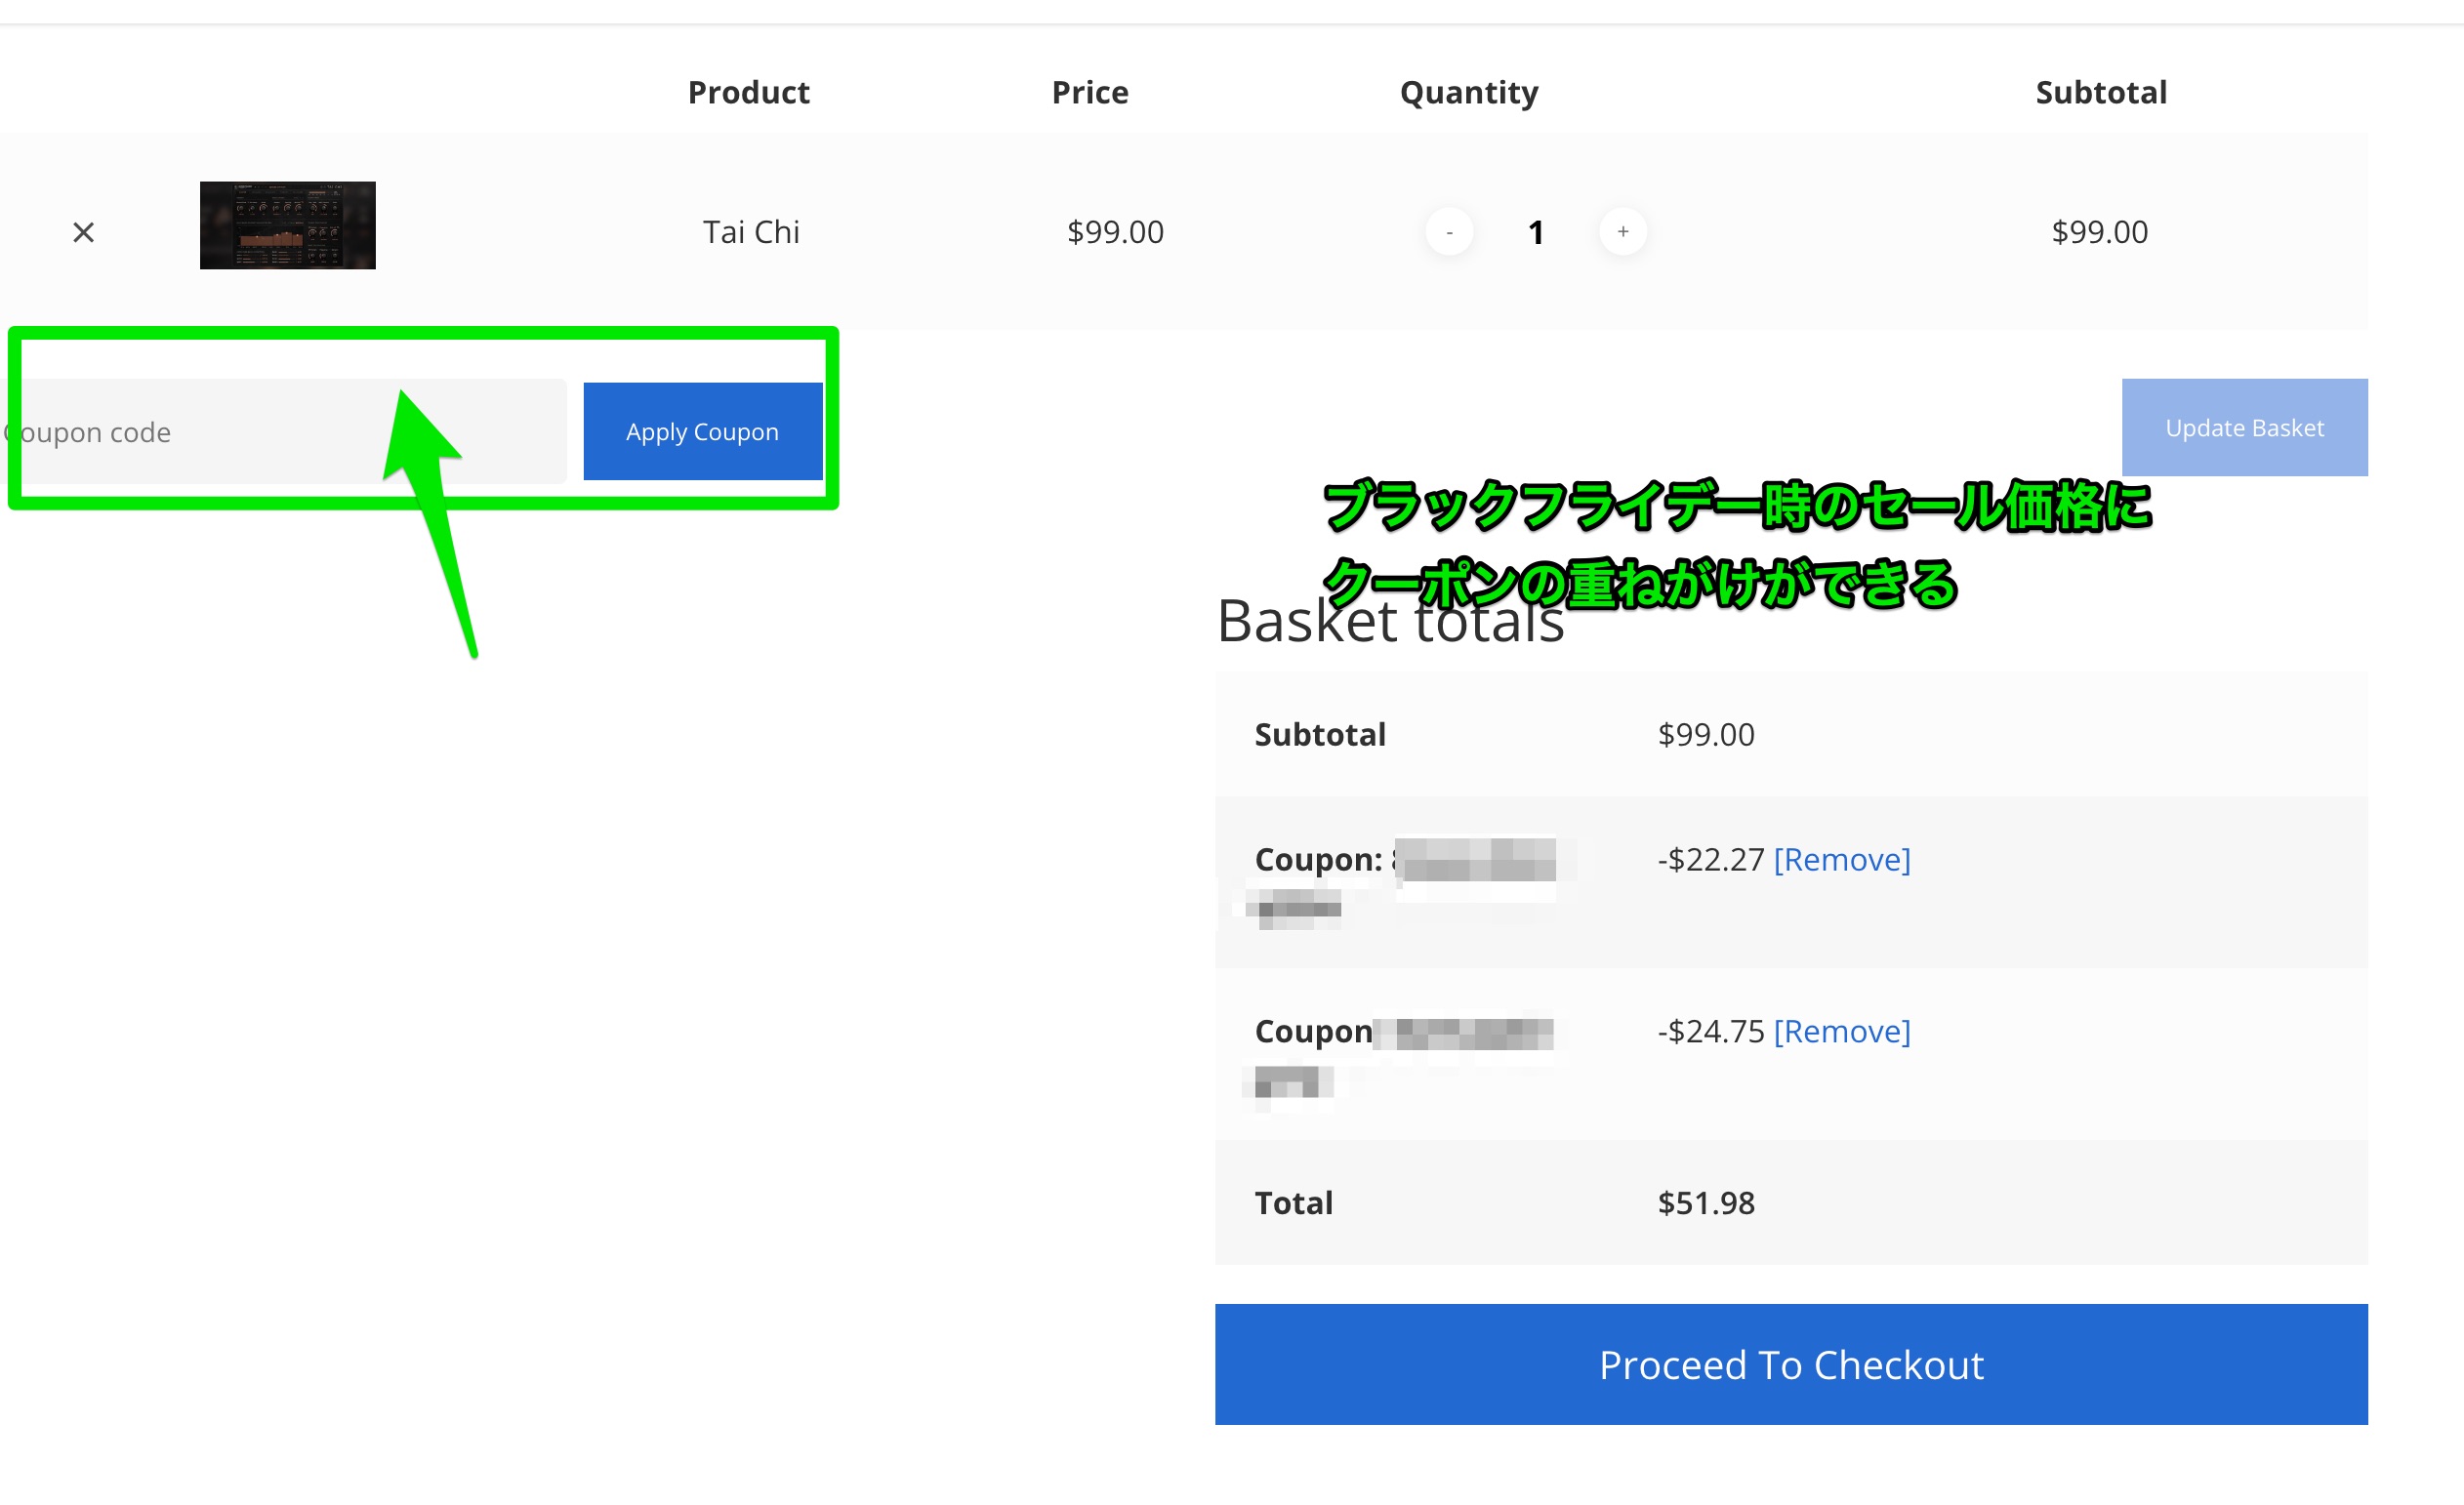Click the Price column header
The width and height of the screenshot is (2464, 1505).
pos(1089,92)
